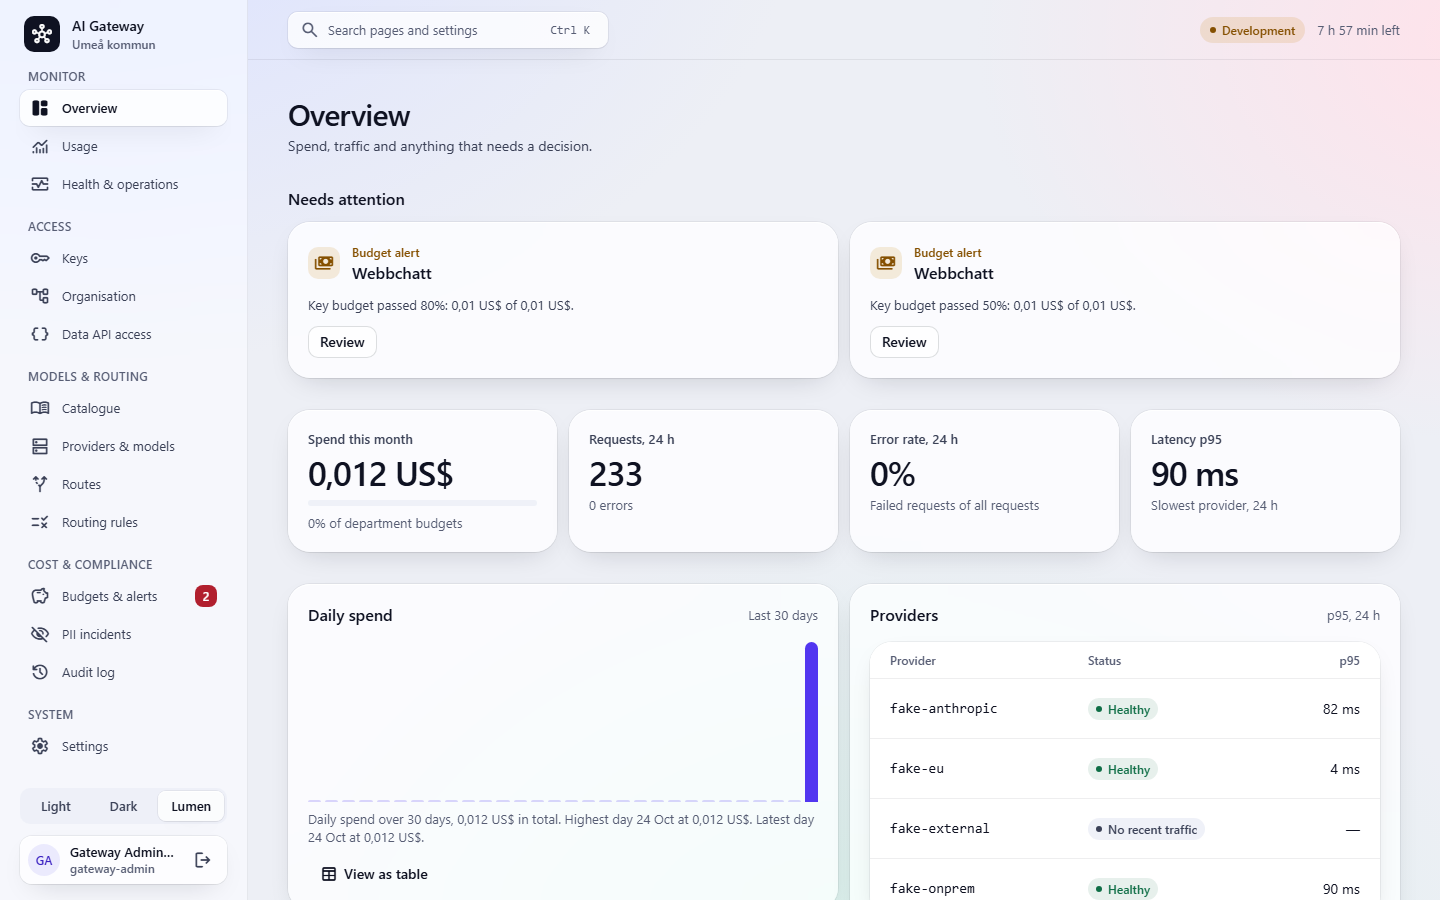Image resolution: width=1440 pixels, height=900 pixels.
Task: Click View as table under Daily spend
Action: tap(375, 874)
